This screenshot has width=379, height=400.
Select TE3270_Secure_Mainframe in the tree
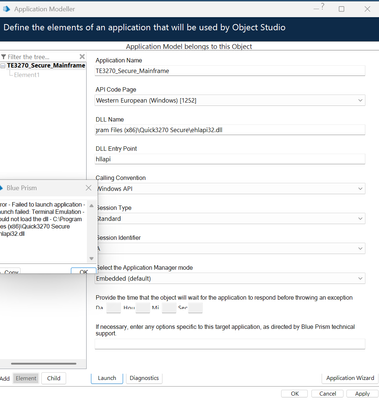pos(46,65)
